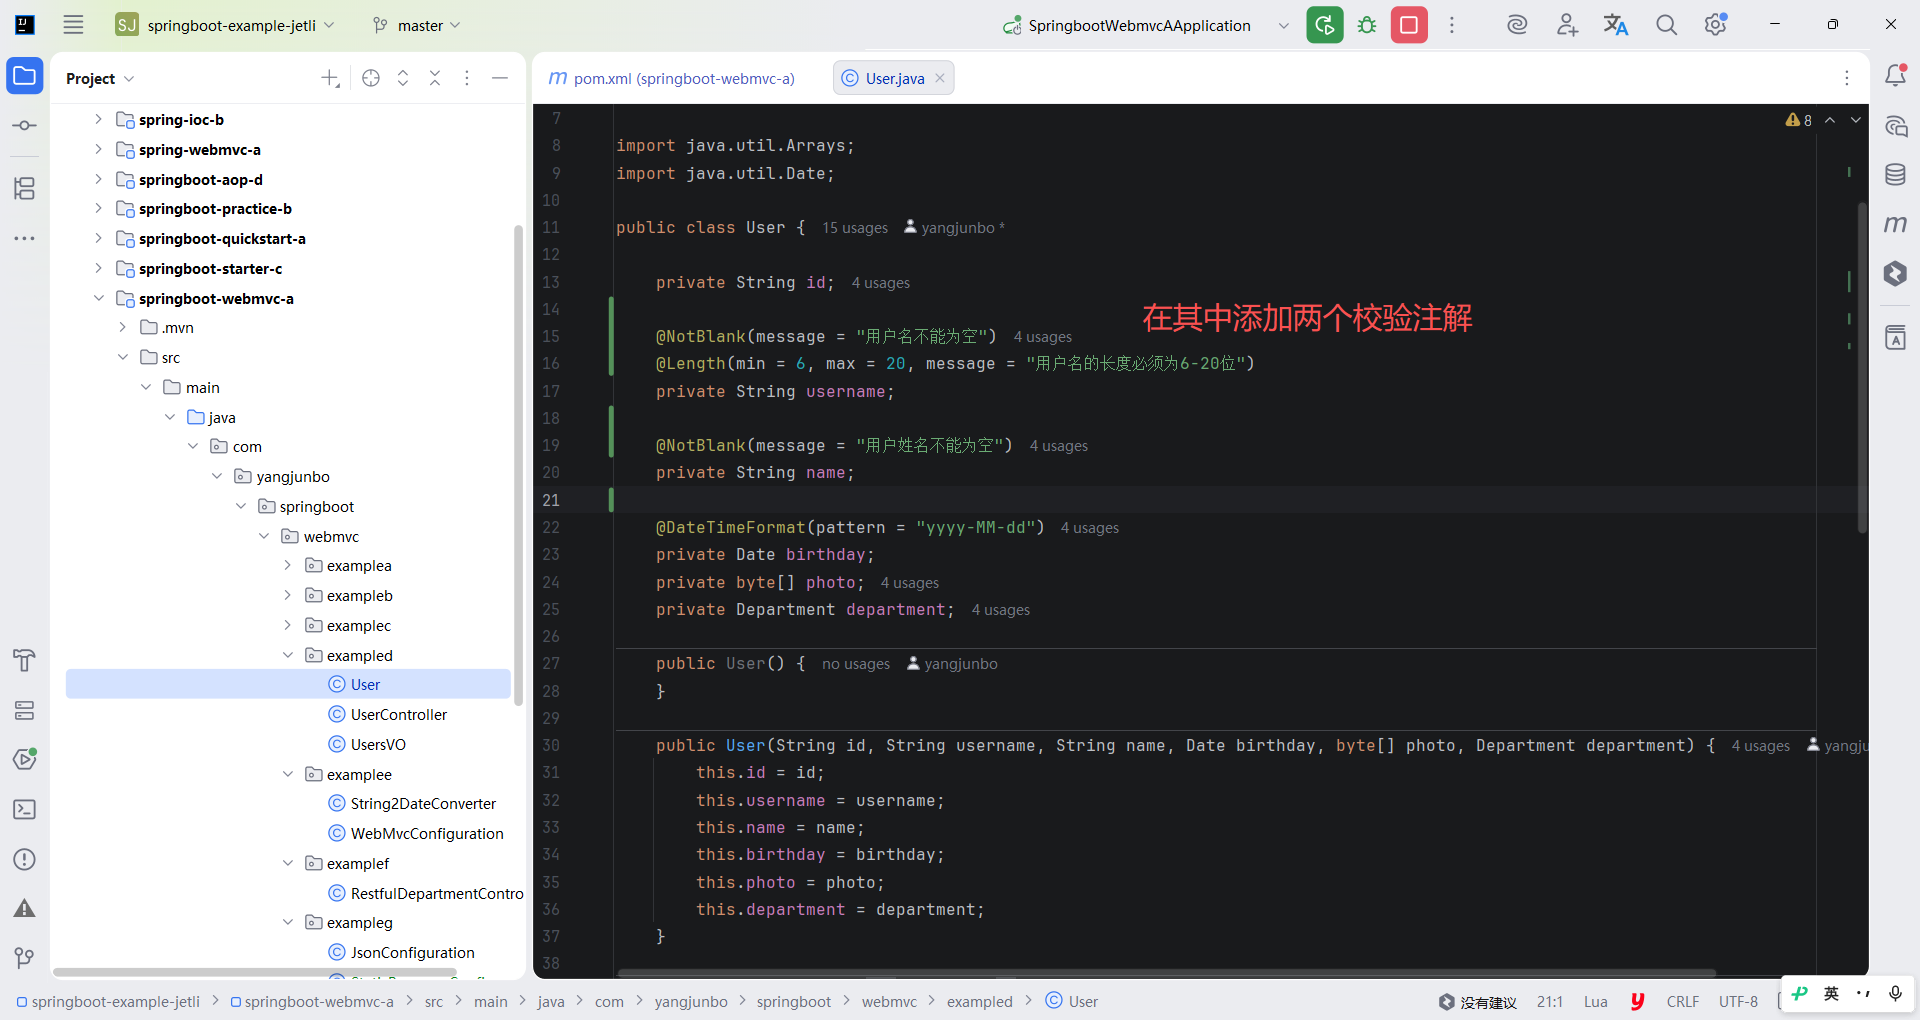The width and height of the screenshot is (1920, 1020).
Task: Click Project panel vertical scrollbar
Action: (x=518, y=465)
